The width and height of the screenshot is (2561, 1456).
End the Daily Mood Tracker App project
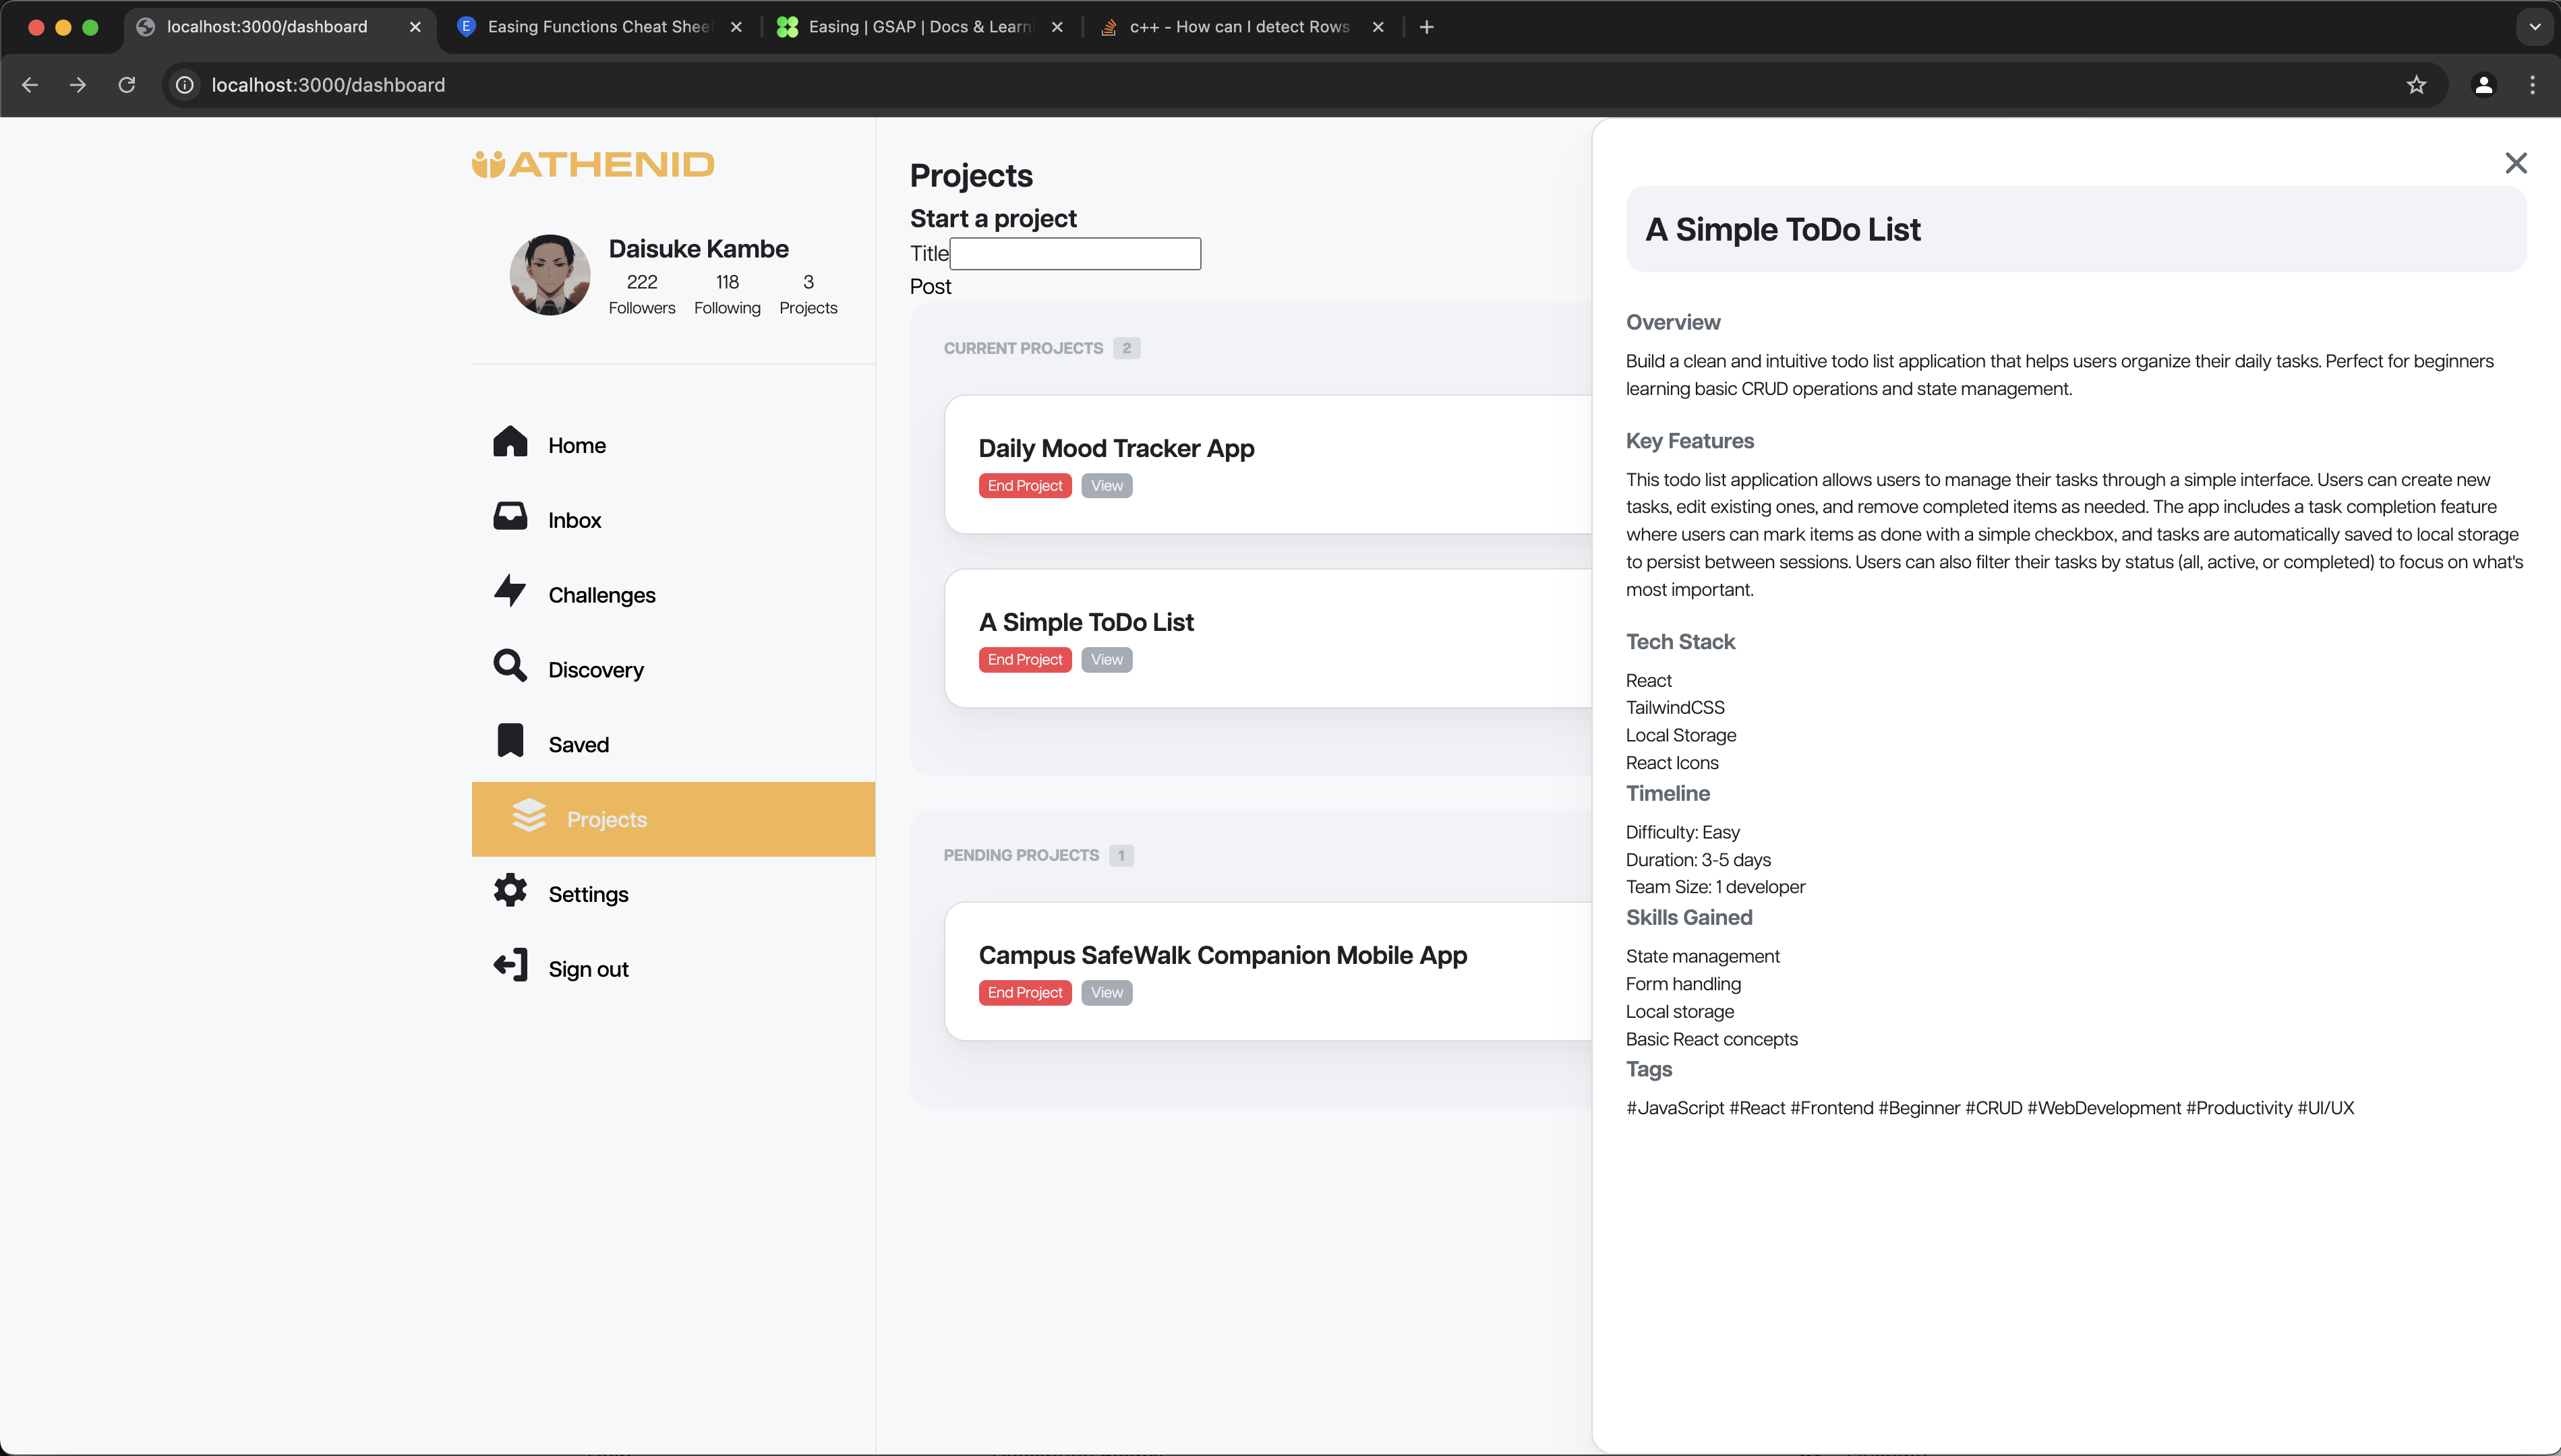point(1024,486)
